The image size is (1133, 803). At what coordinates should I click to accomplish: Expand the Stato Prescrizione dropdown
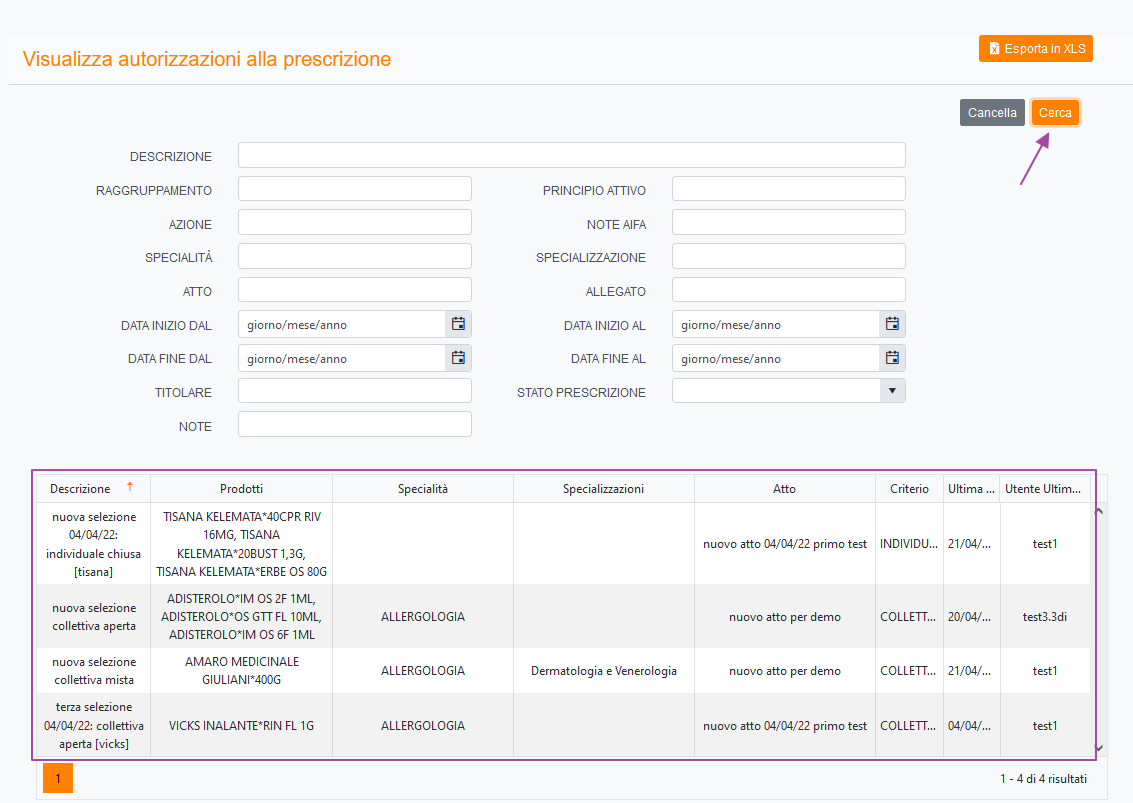[x=892, y=391]
